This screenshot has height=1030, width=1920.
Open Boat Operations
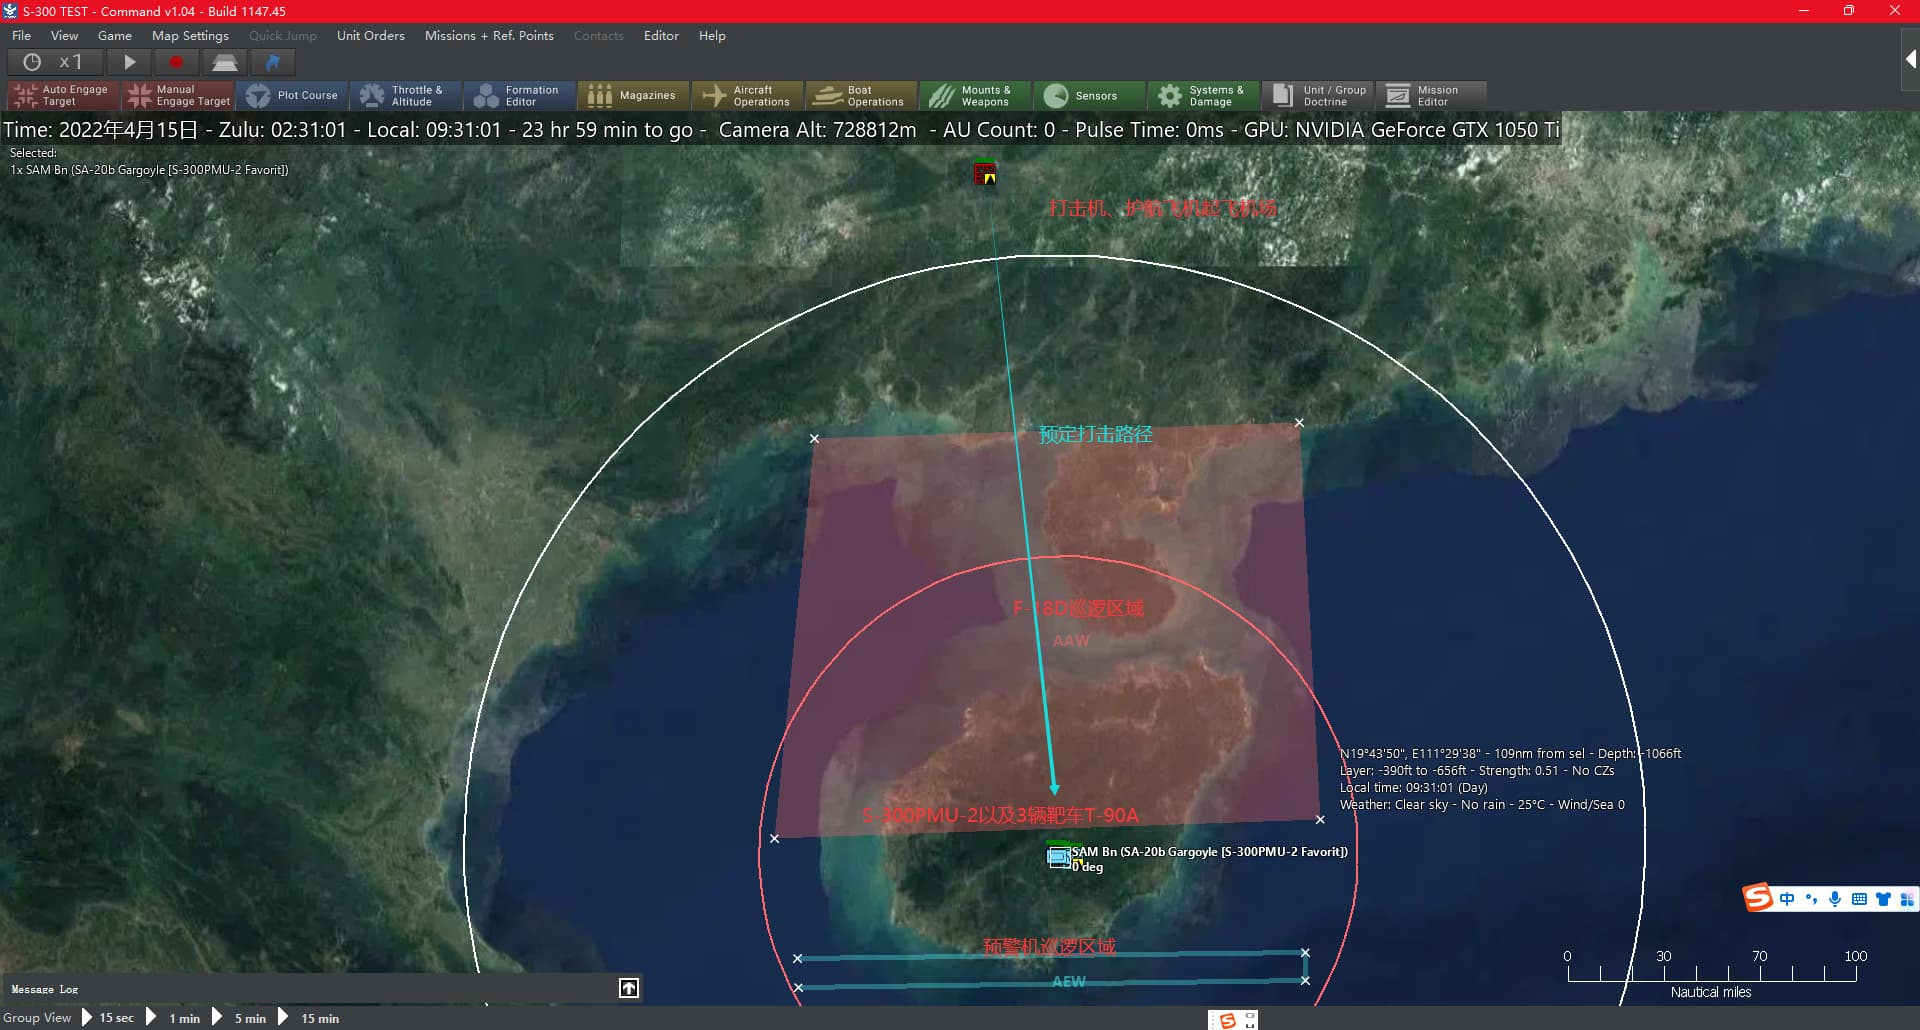(x=862, y=96)
